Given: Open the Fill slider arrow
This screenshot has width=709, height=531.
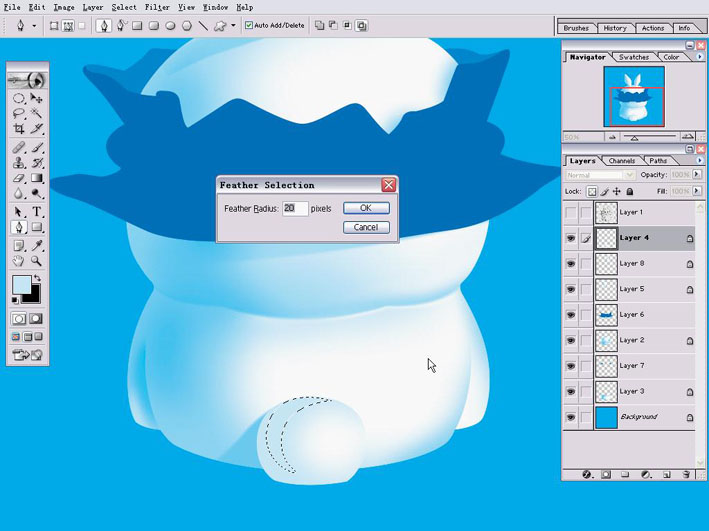Looking at the screenshot, I should pos(697,191).
